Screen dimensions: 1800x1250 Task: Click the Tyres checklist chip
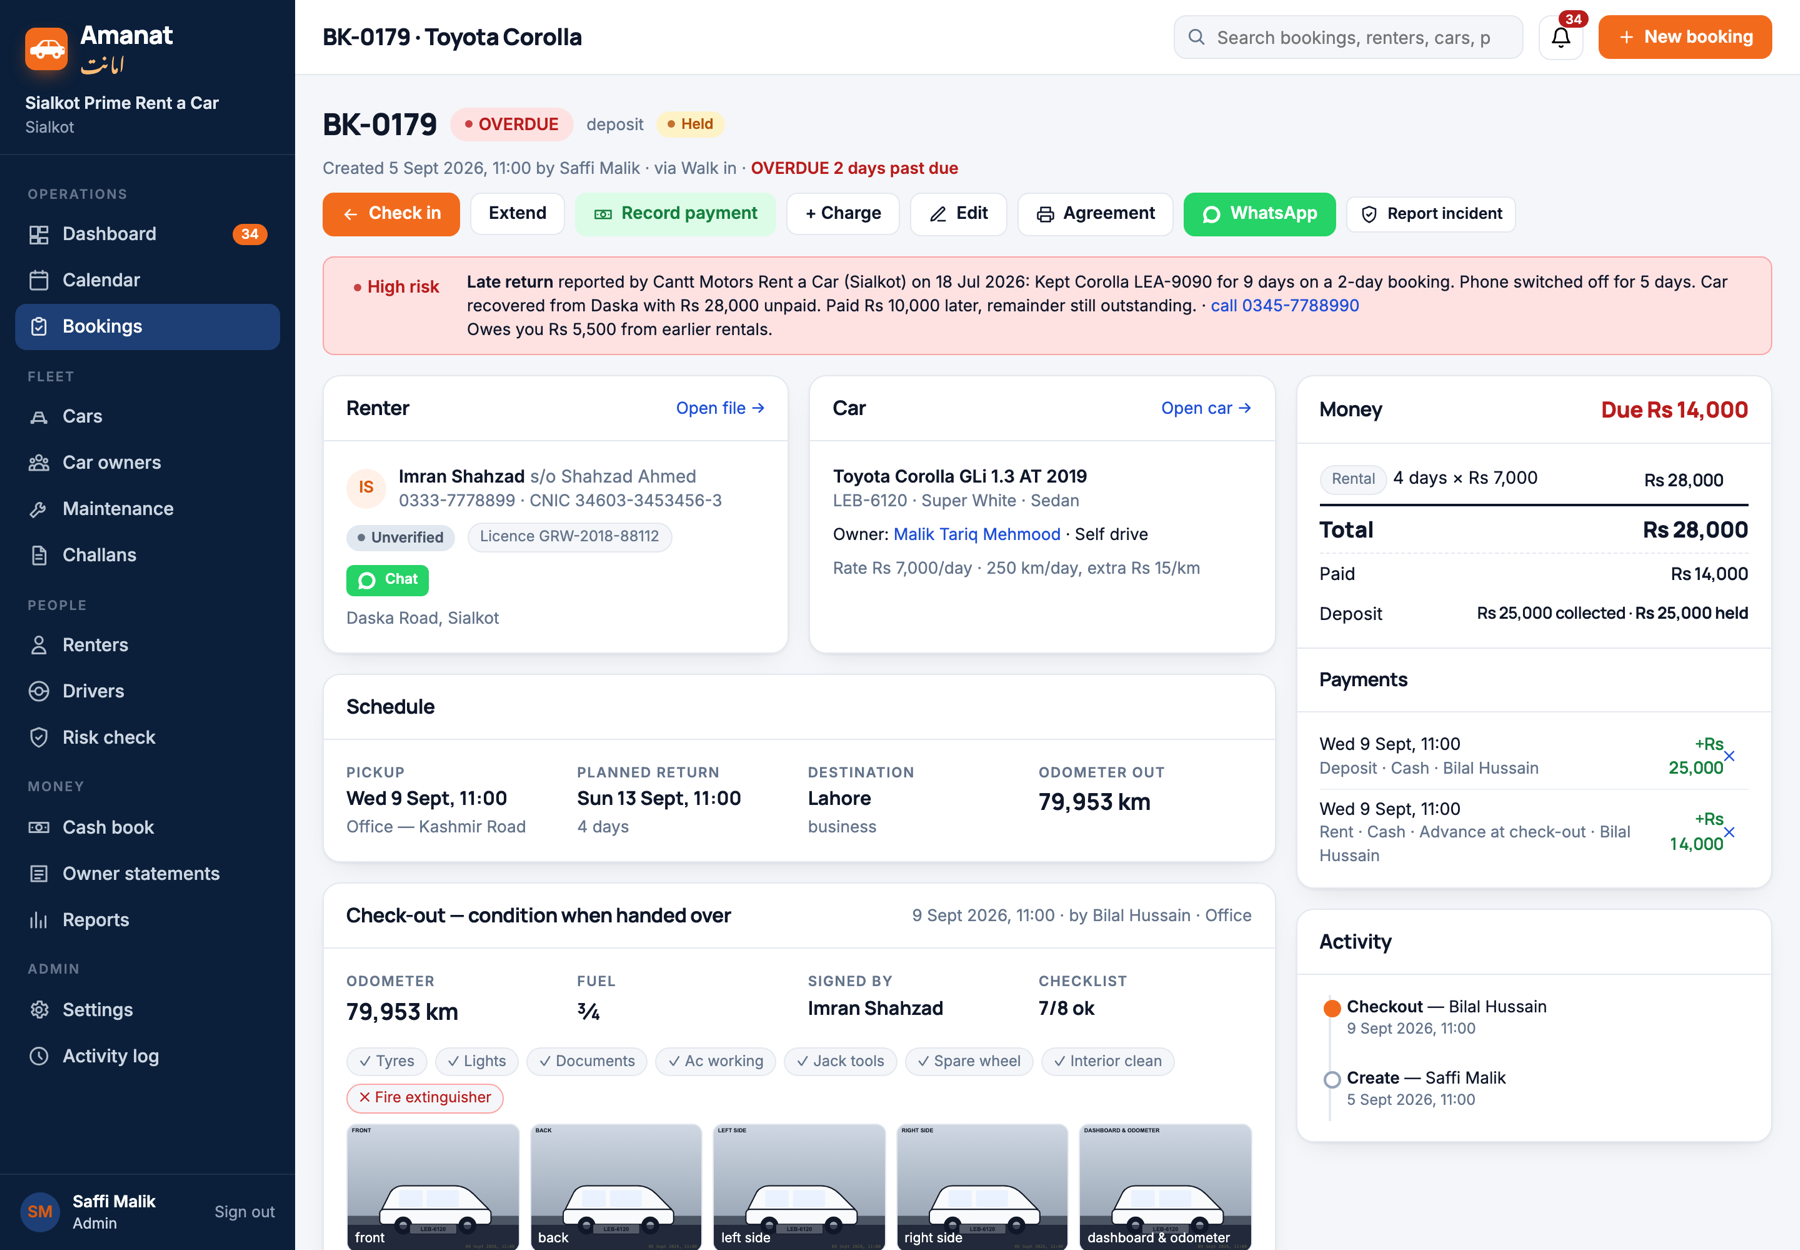pyautogui.click(x=387, y=1062)
